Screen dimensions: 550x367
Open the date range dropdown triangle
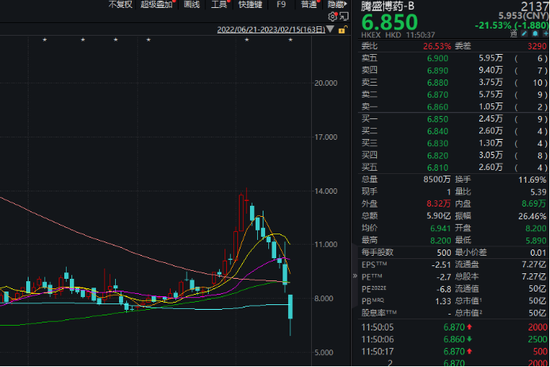coord(330,29)
